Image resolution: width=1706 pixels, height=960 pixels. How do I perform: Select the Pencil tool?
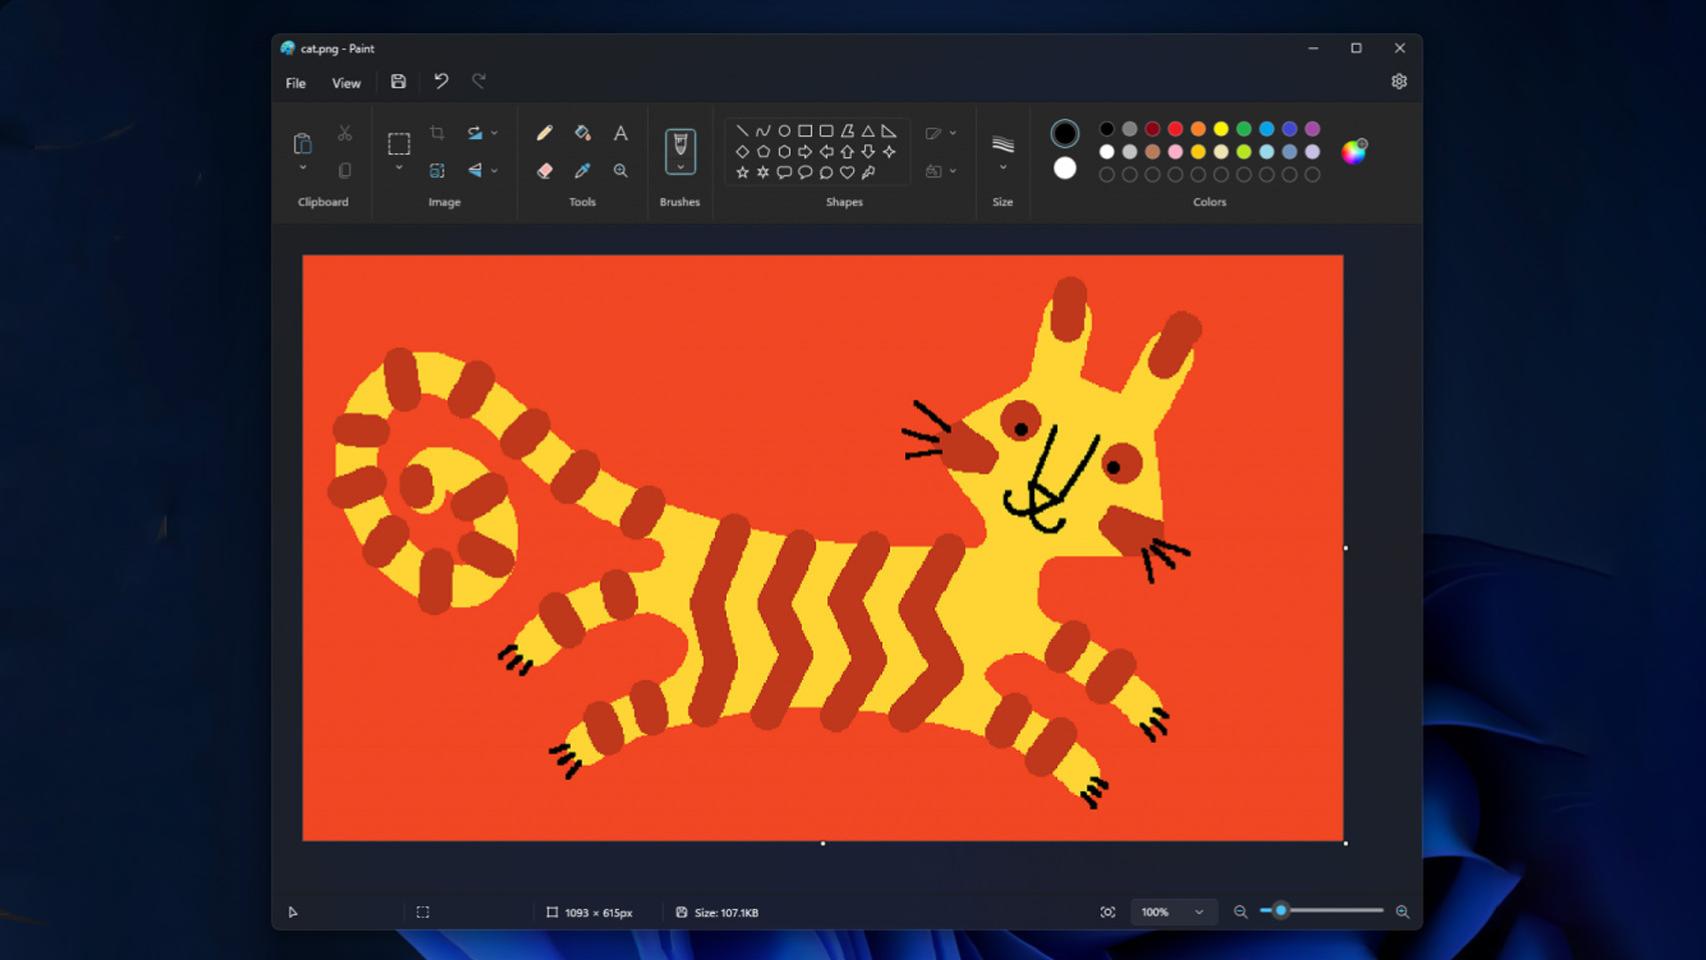[x=544, y=133]
